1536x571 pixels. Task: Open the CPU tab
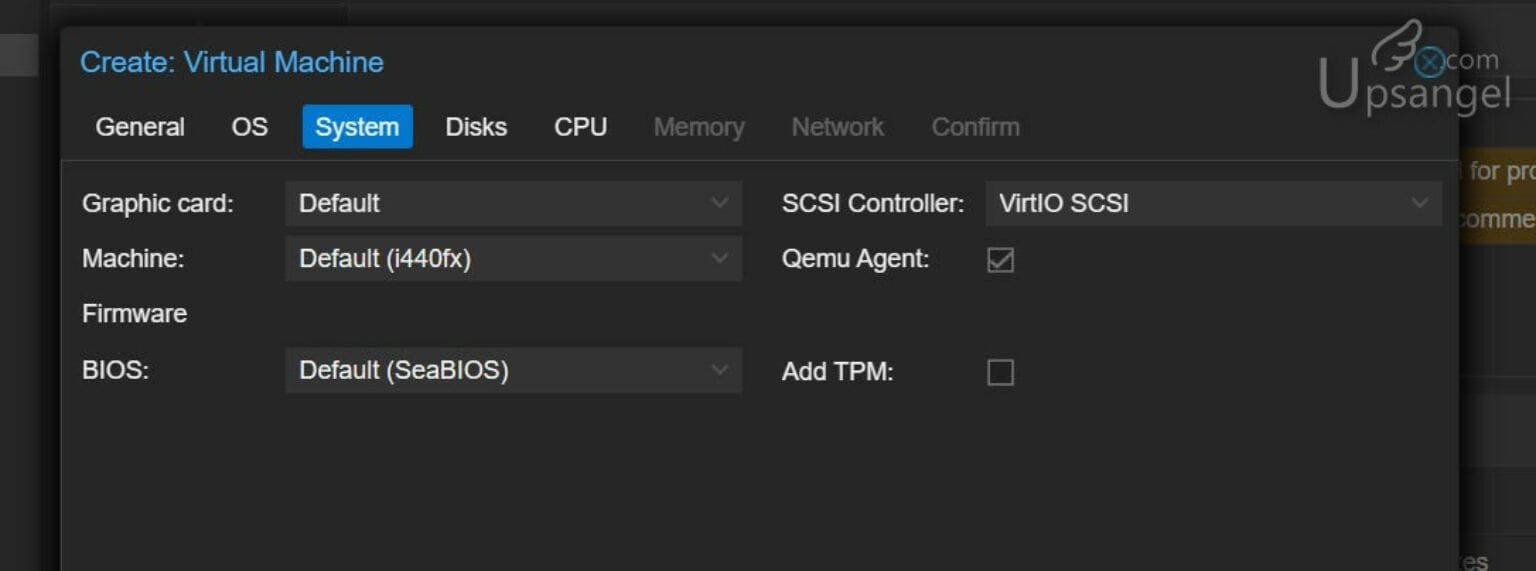[581, 127]
